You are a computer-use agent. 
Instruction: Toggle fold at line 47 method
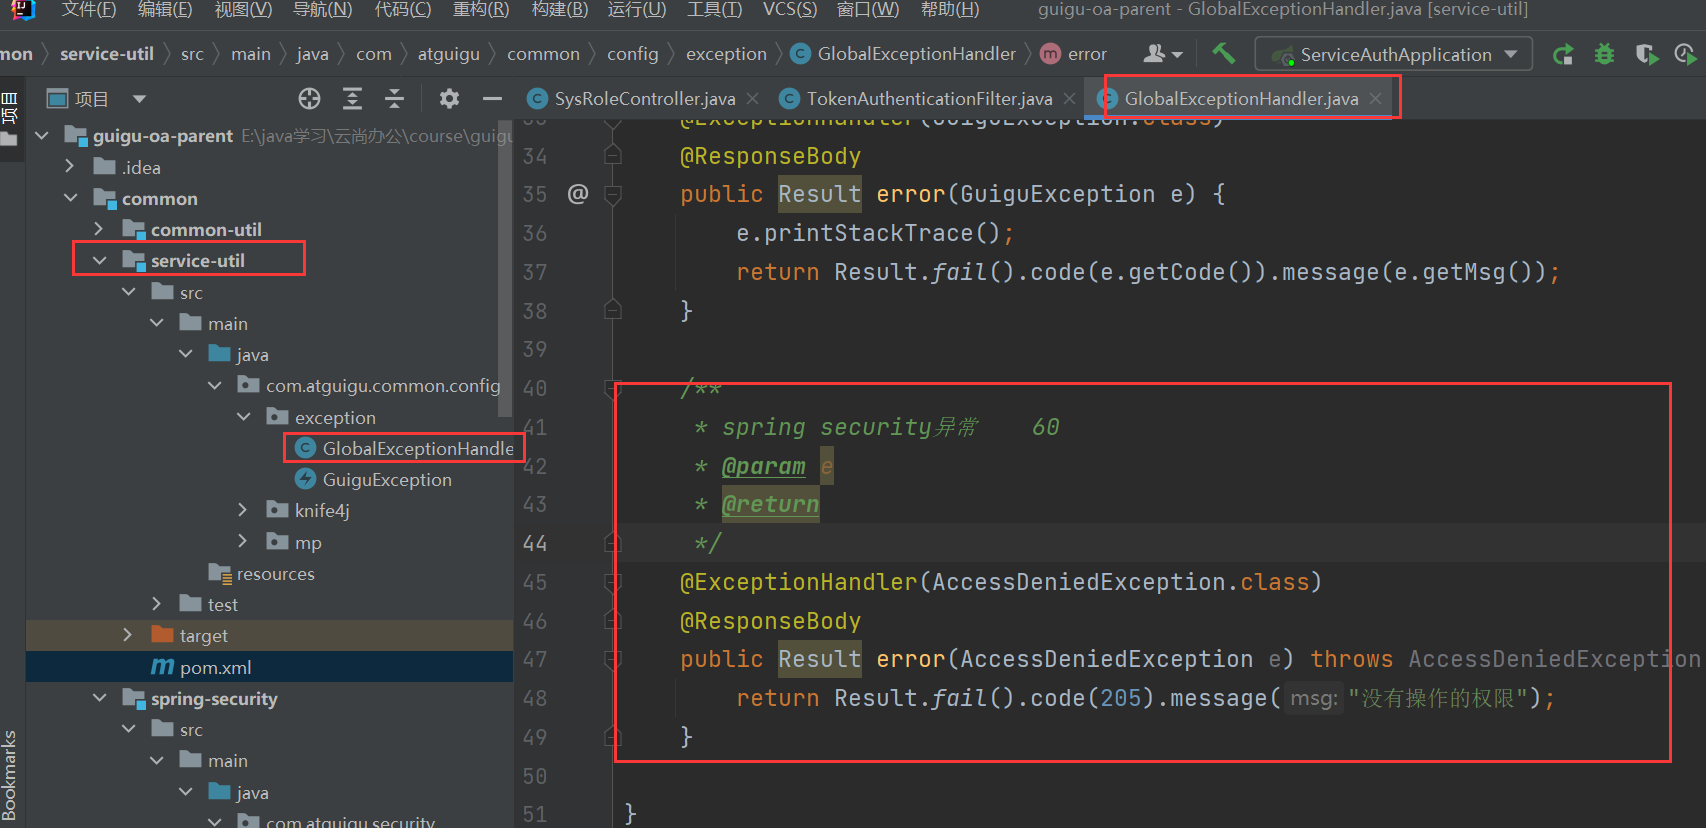(x=613, y=659)
